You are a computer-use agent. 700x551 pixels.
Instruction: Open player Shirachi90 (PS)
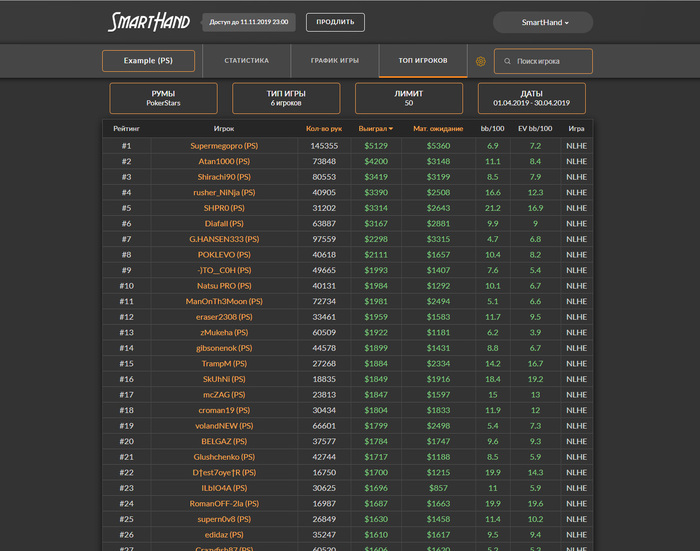[x=224, y=177]
